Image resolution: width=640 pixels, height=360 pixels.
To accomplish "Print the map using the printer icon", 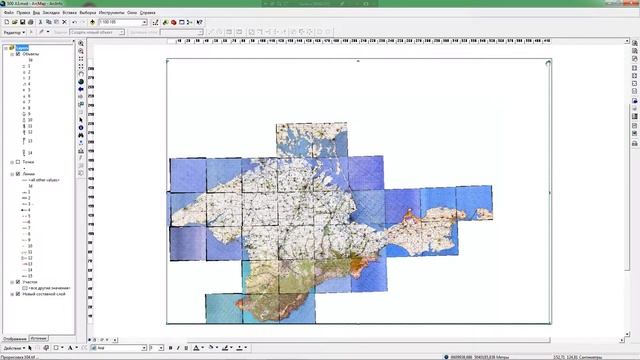I will [x=30, y=22].
